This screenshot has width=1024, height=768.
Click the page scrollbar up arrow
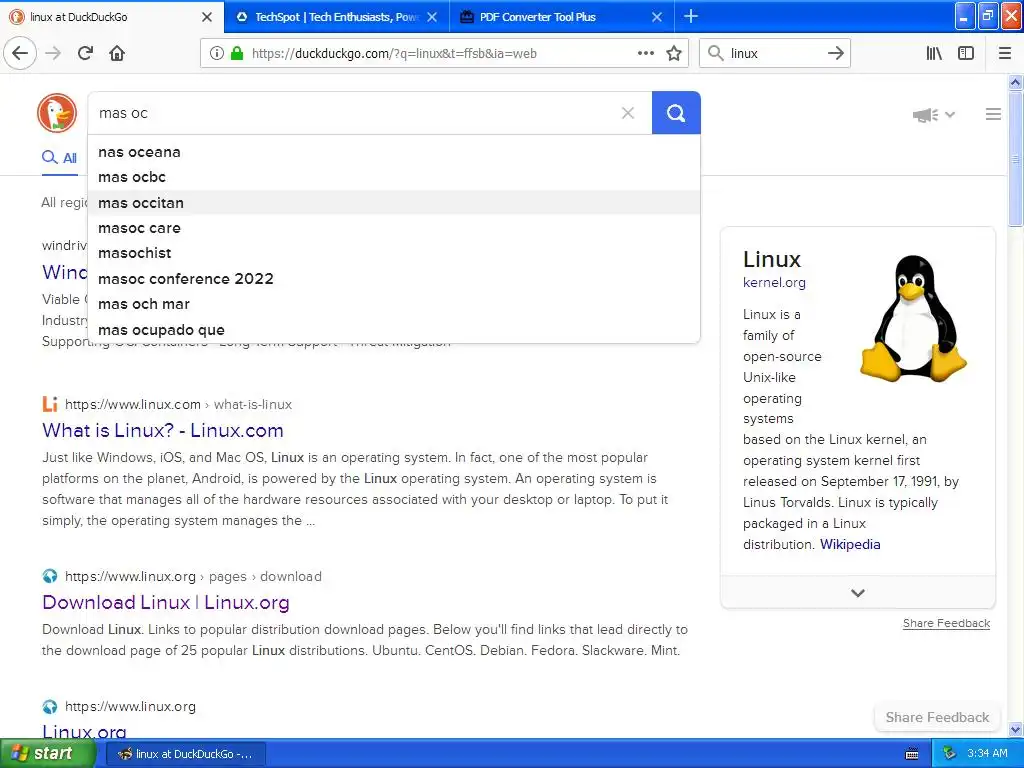[x=1015, y=82]
